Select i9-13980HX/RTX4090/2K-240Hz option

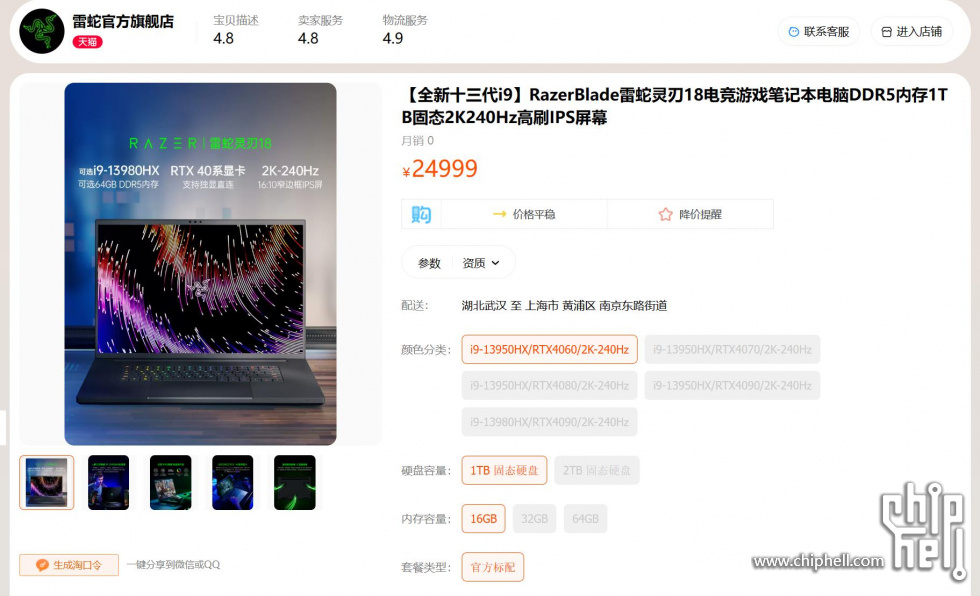[549, 422]
